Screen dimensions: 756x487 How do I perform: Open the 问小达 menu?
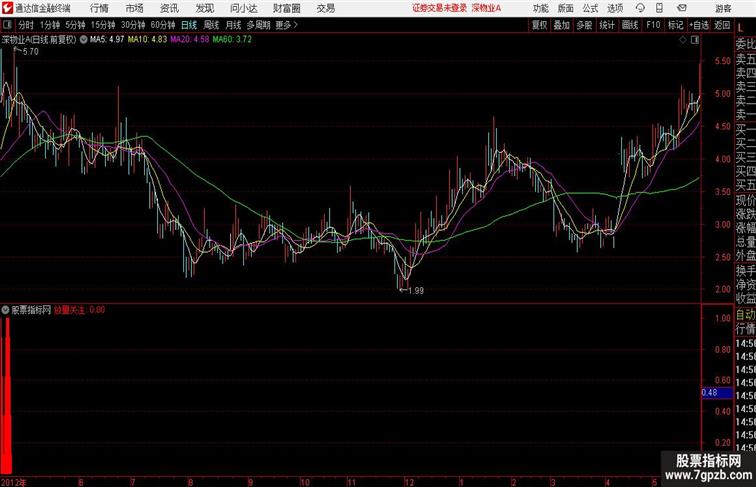pyautogui.click(x=243, y=8)
